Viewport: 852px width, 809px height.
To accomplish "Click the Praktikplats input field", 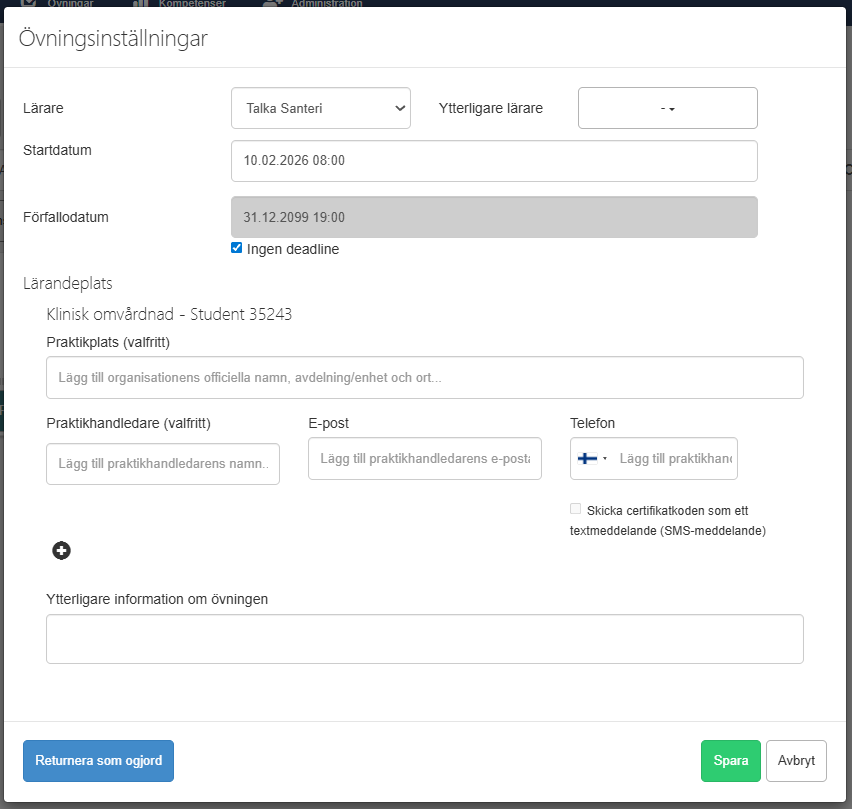I will click(424, 377).
